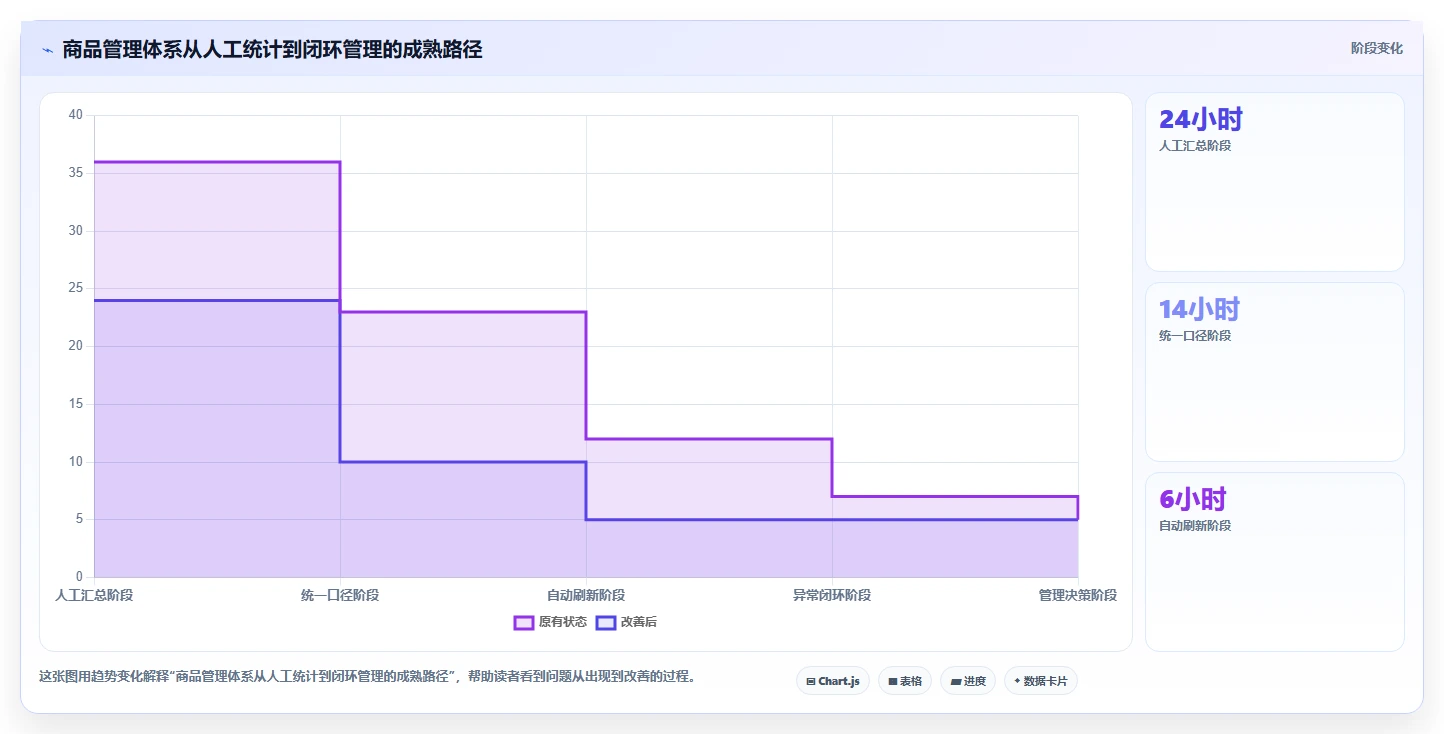1444x734 pixels.
Task: Click 人工汇总阶段 caption under 24小时
Action: coord(1195,146)
